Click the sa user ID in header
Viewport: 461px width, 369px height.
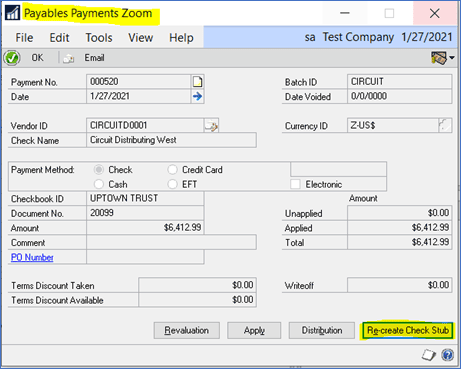(310, 37)
